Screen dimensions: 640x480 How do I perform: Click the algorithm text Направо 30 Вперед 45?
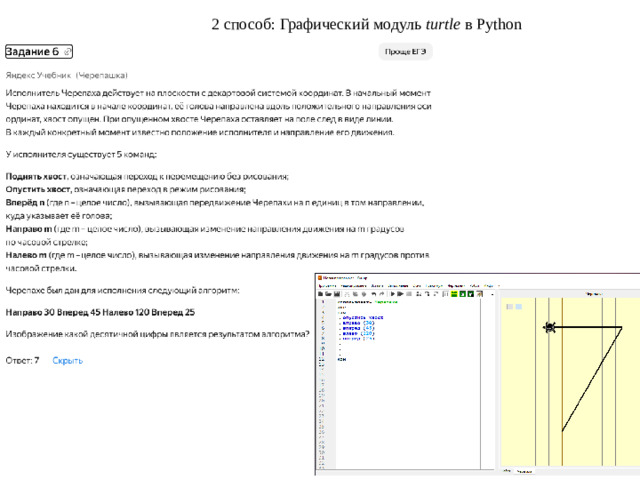pyautogui.click(x=53, y=312)
